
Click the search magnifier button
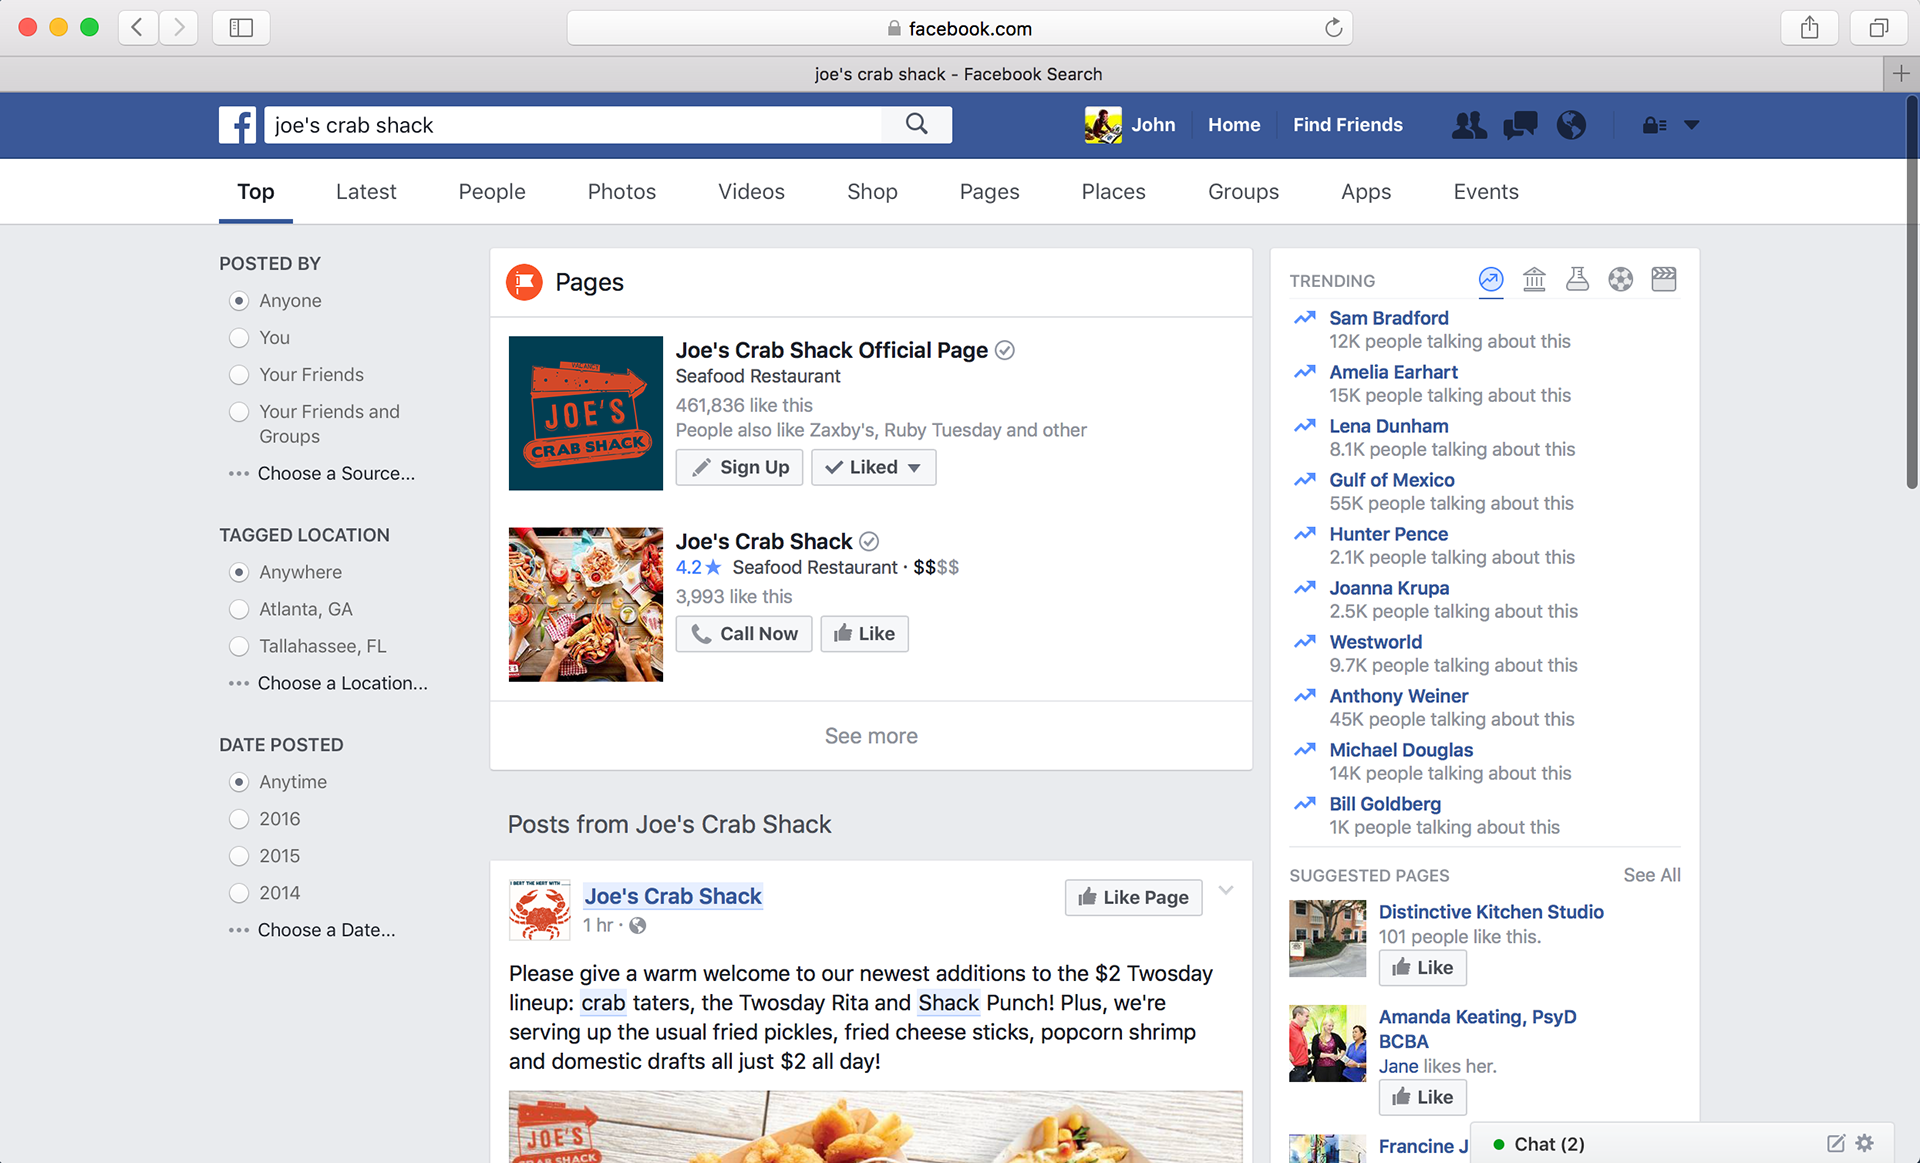click(916, 124)
